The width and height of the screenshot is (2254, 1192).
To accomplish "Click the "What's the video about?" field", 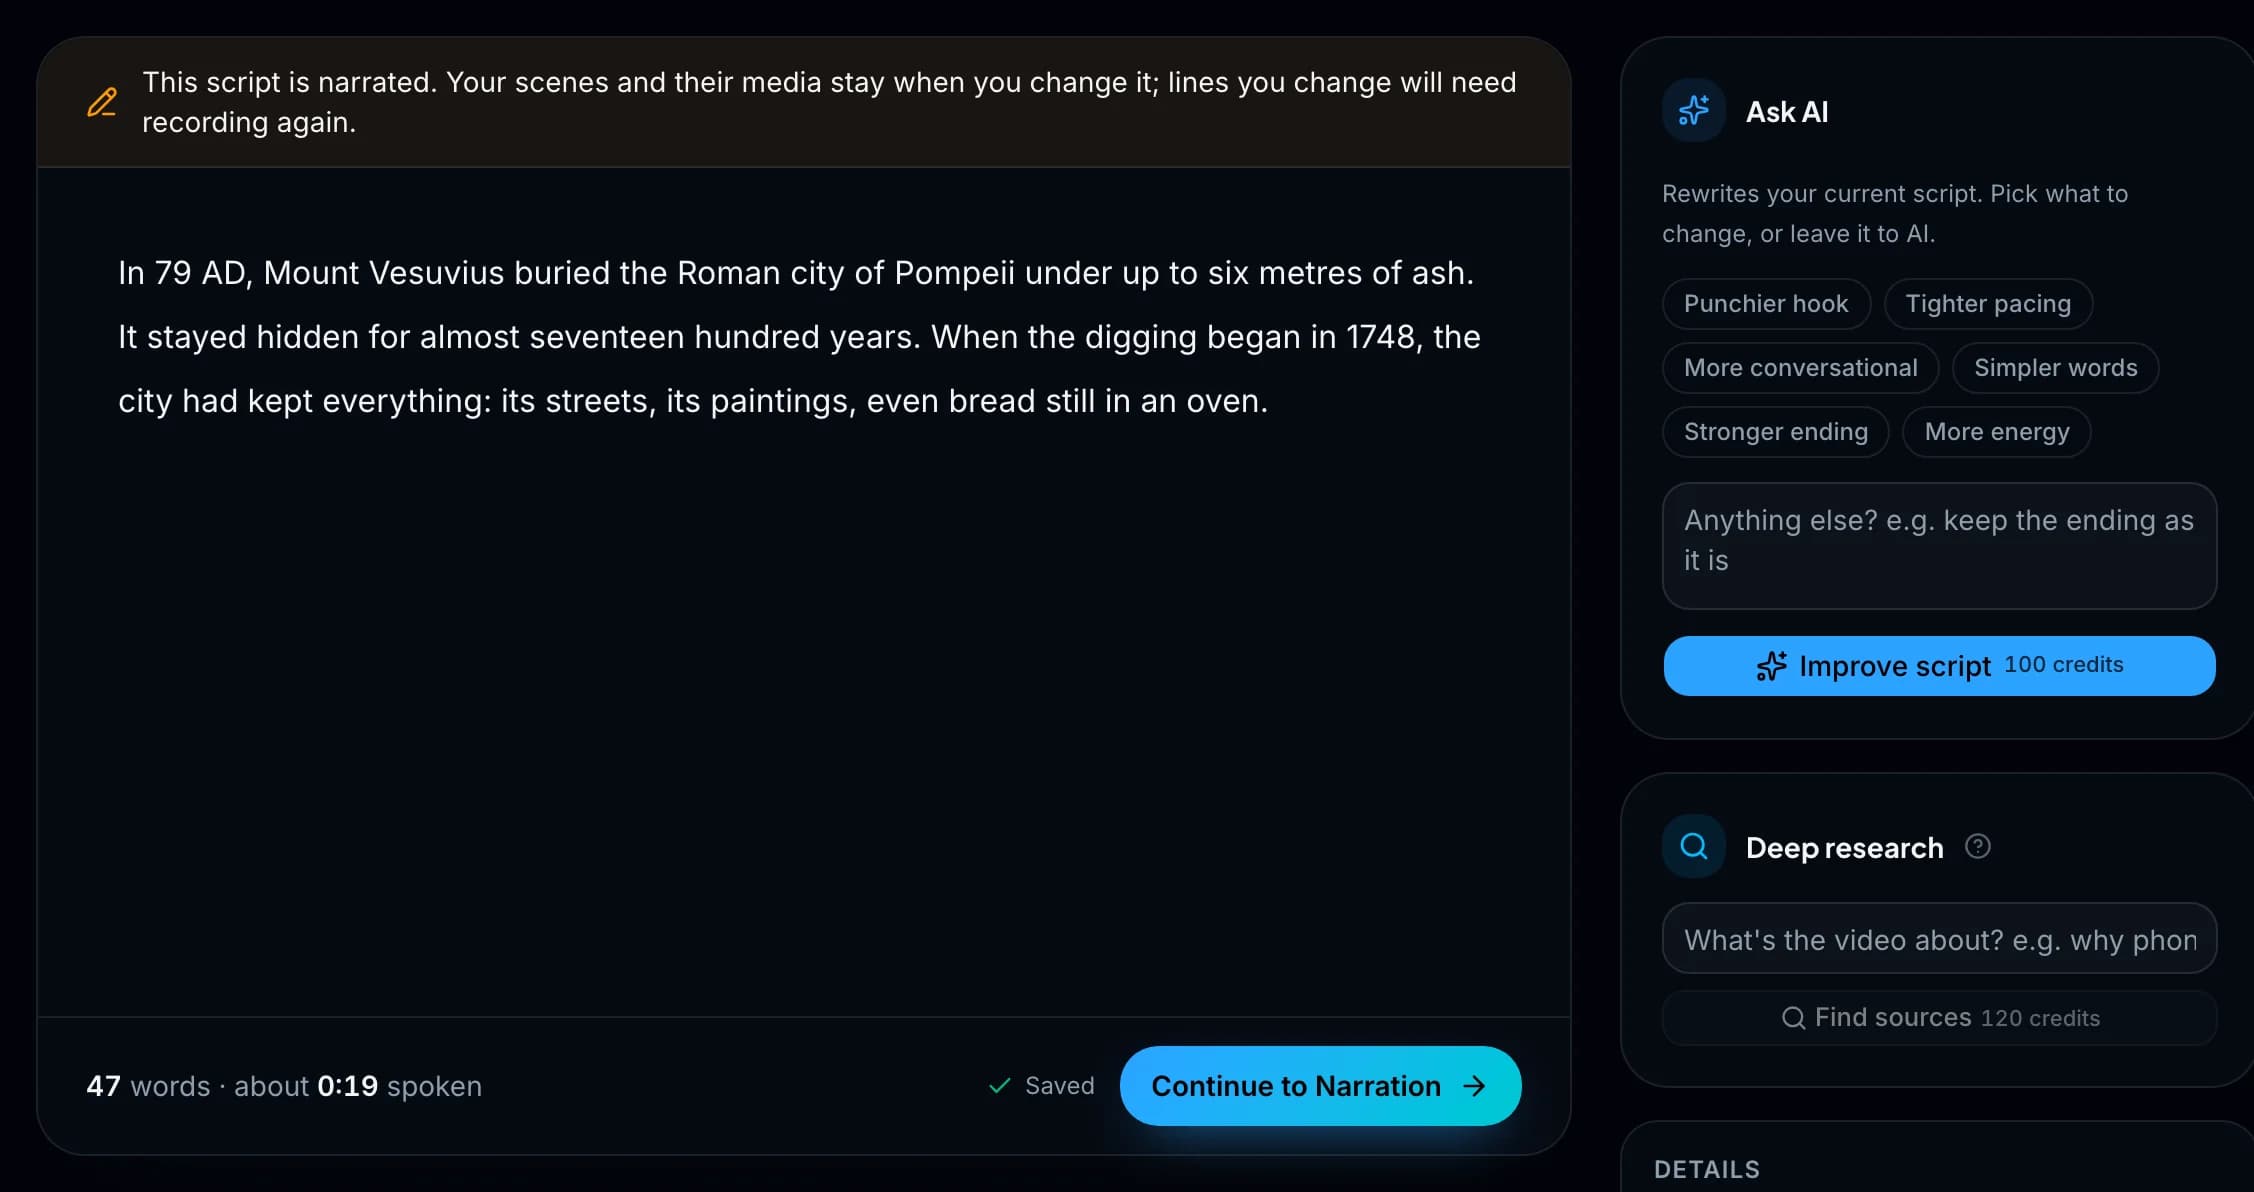I will (x=1939, y=939).
